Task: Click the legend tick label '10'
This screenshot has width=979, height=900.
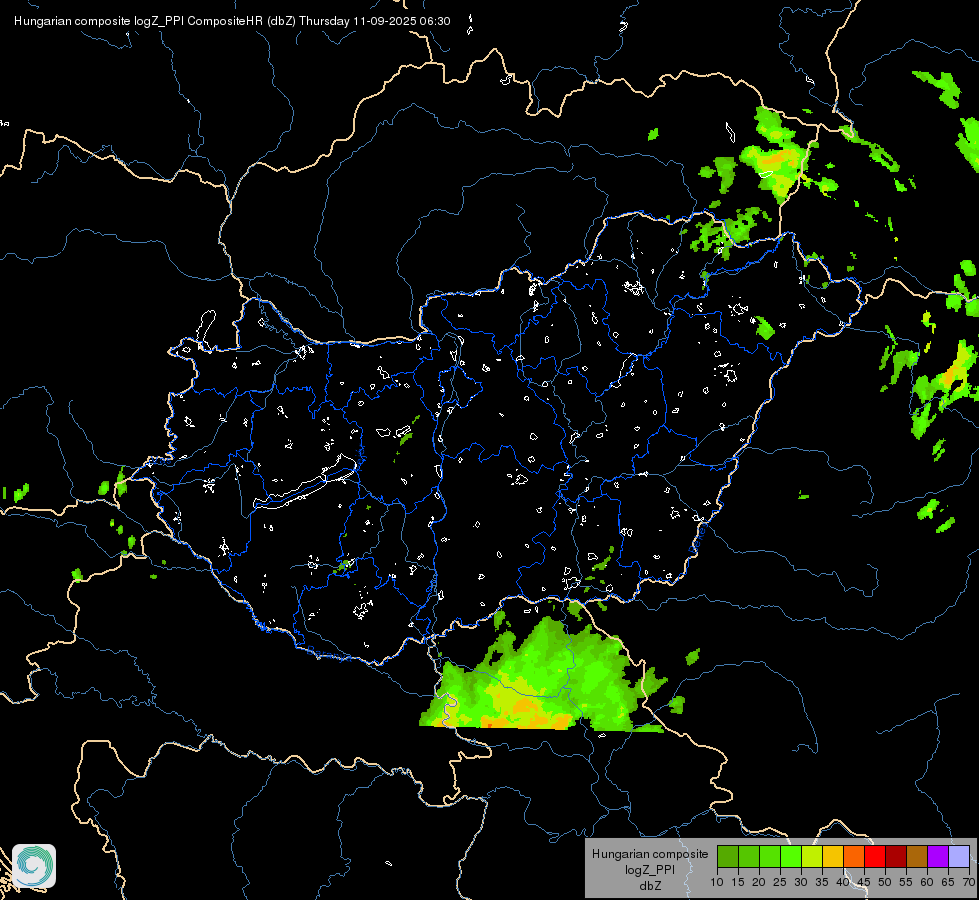Action: tap(717, 883)
